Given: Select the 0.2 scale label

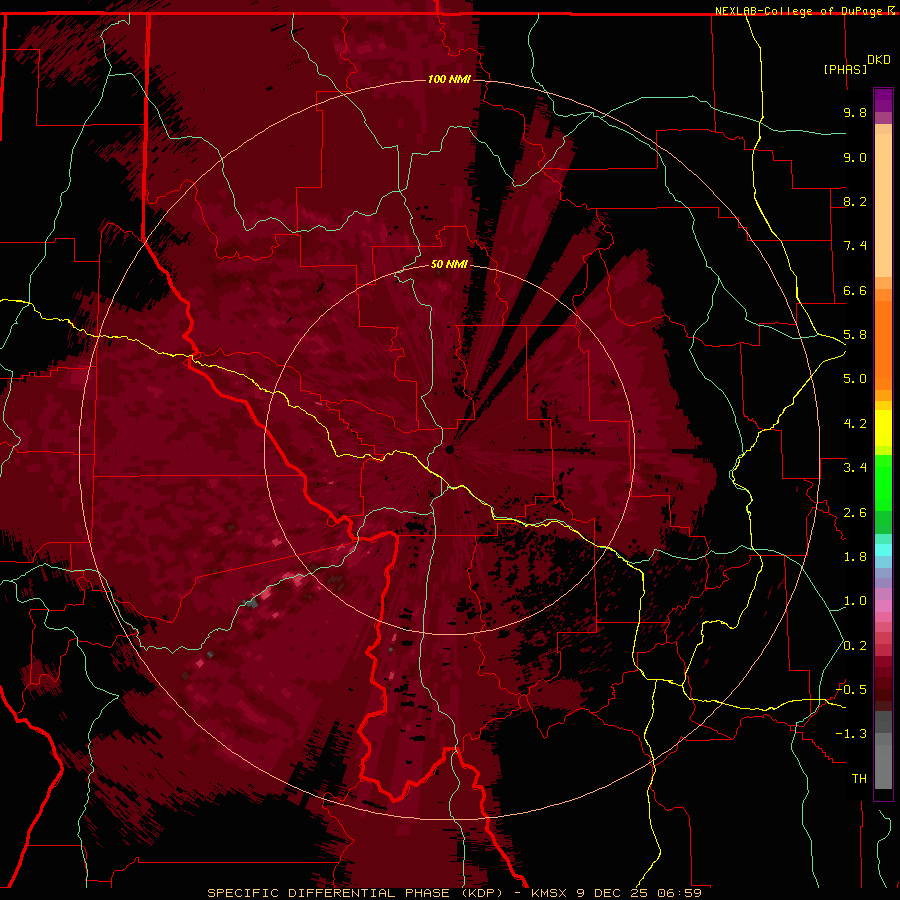Looking at the screenshot, I should tap(855, 646).
